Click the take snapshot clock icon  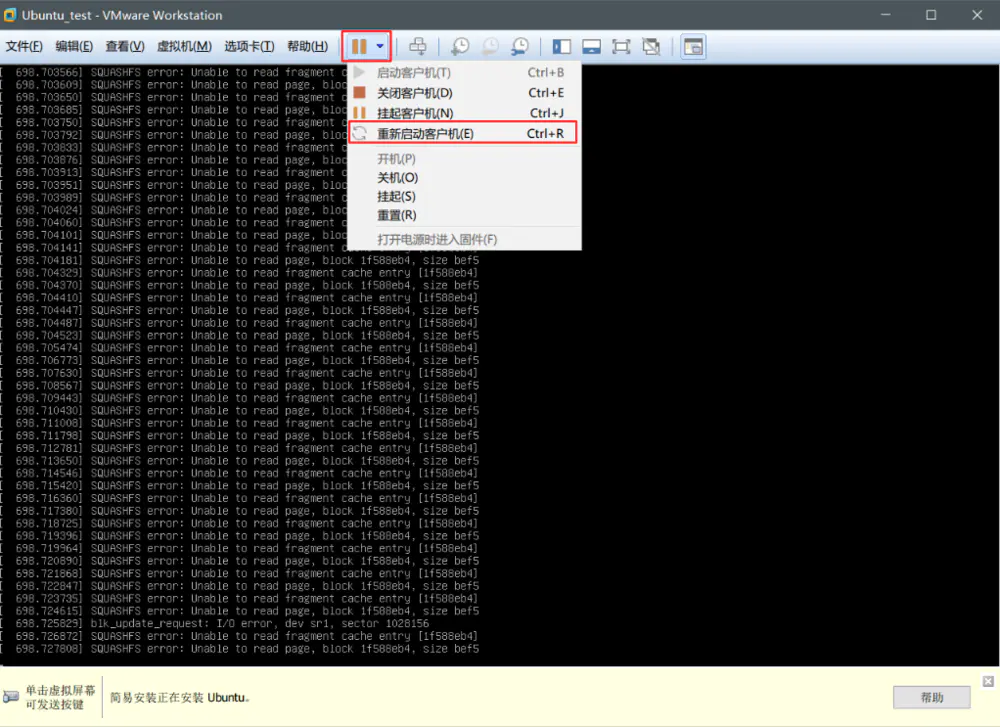[460, 47]
